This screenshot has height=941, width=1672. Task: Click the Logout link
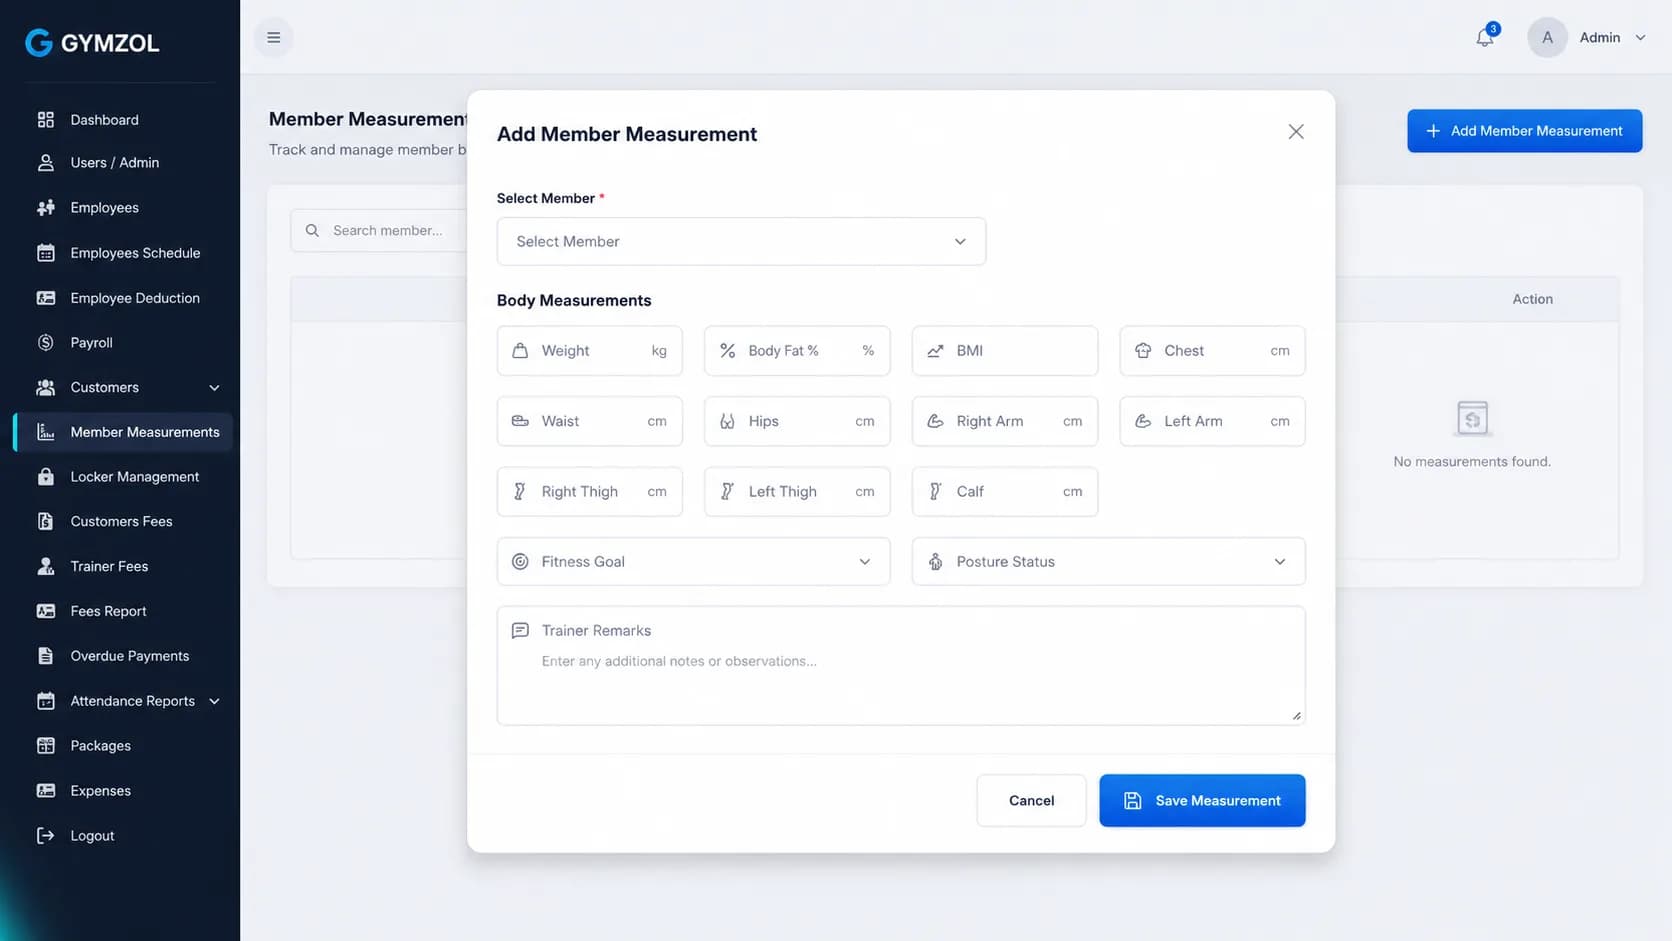tap(124, 836)
